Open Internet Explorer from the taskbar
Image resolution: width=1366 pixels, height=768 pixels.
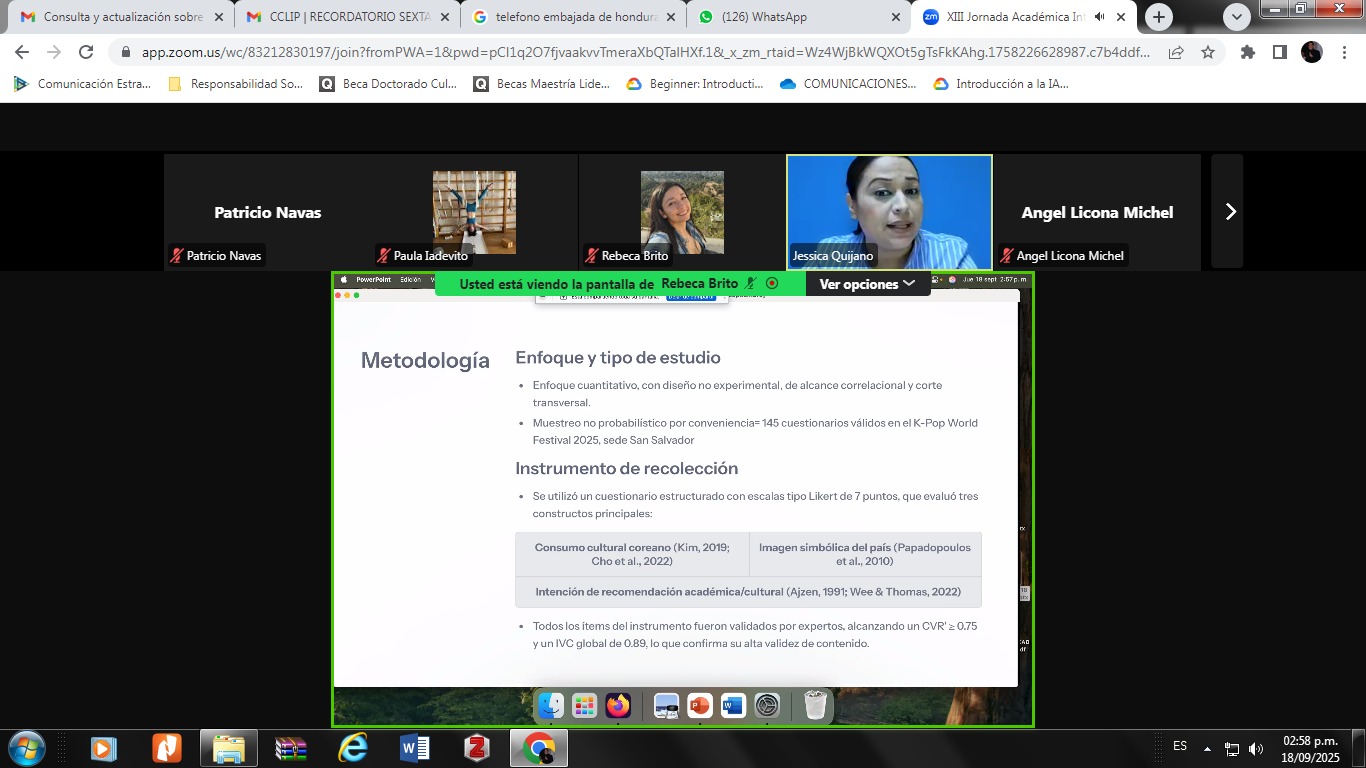click(353, 748)
